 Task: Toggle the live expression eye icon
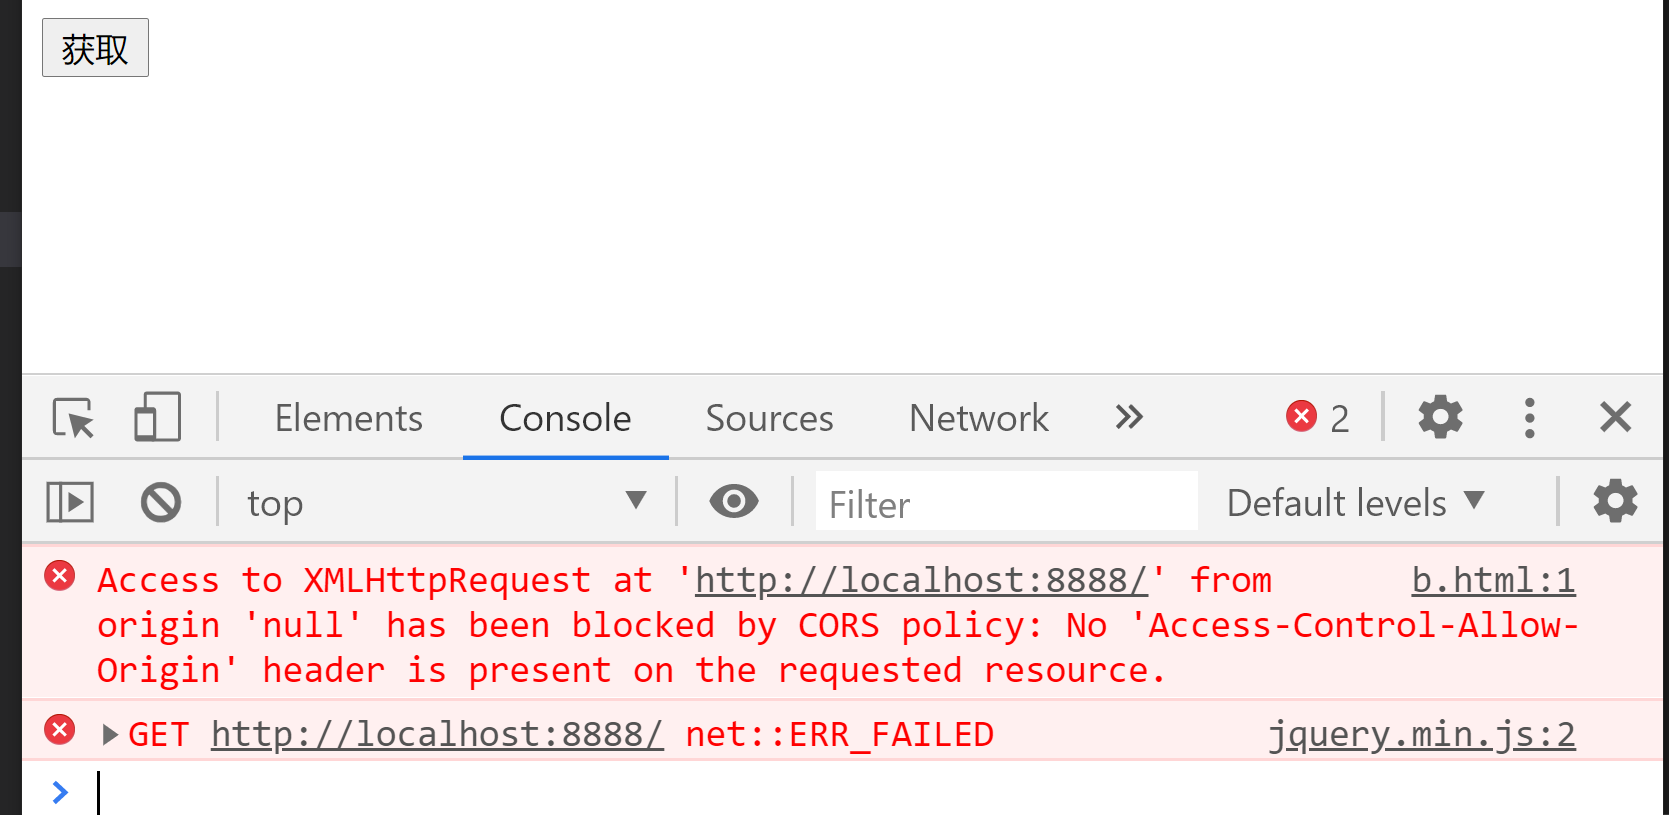coord(734,501)
